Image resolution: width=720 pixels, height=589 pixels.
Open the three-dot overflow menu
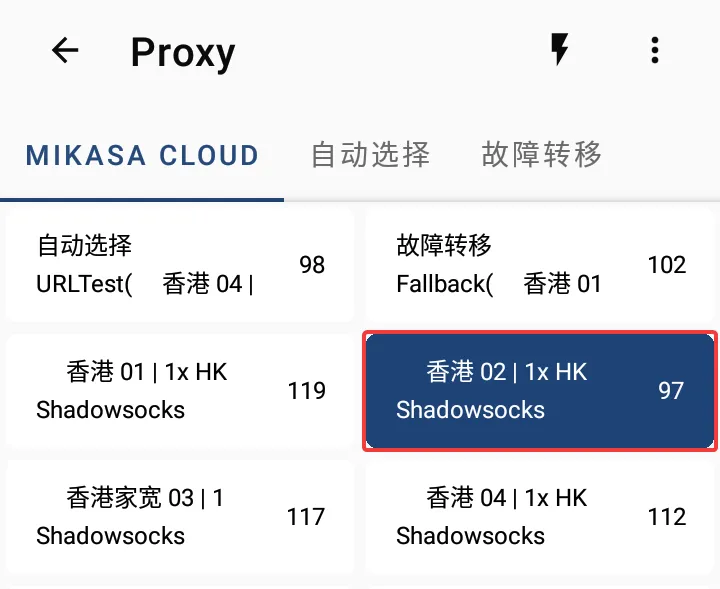click(655, 50)
